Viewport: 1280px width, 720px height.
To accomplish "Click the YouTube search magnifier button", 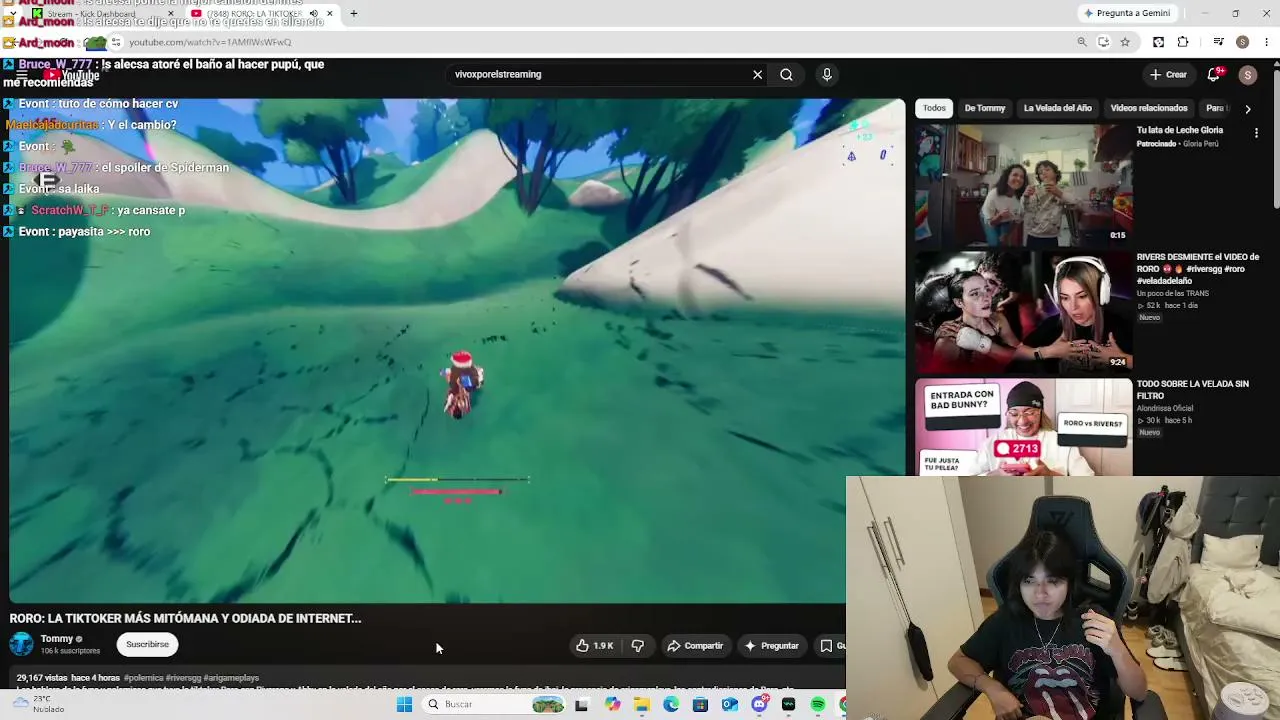I will click(786, 74).
